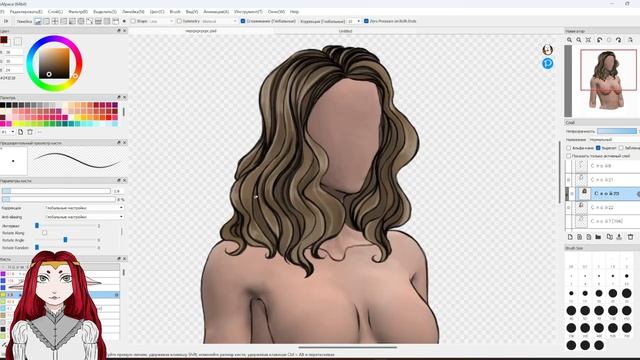Open the Animation menu
The image size is (640, 360).
pyautogui.click(x=216, y=12)
